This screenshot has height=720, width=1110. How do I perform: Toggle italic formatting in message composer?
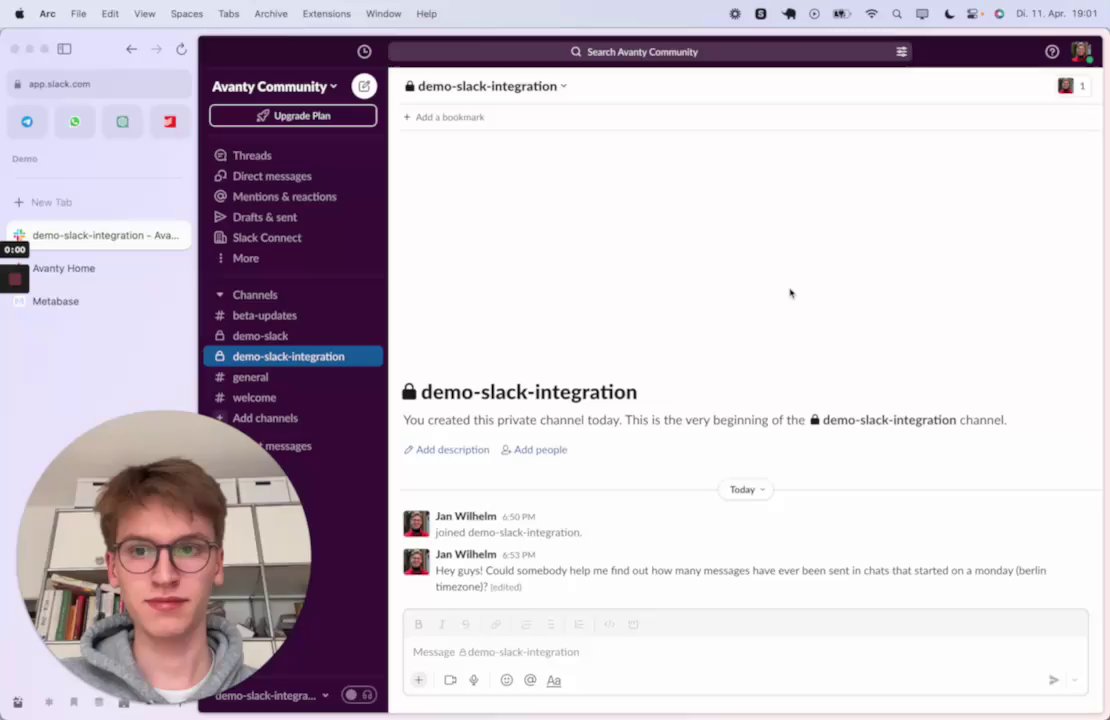[442, 624]
